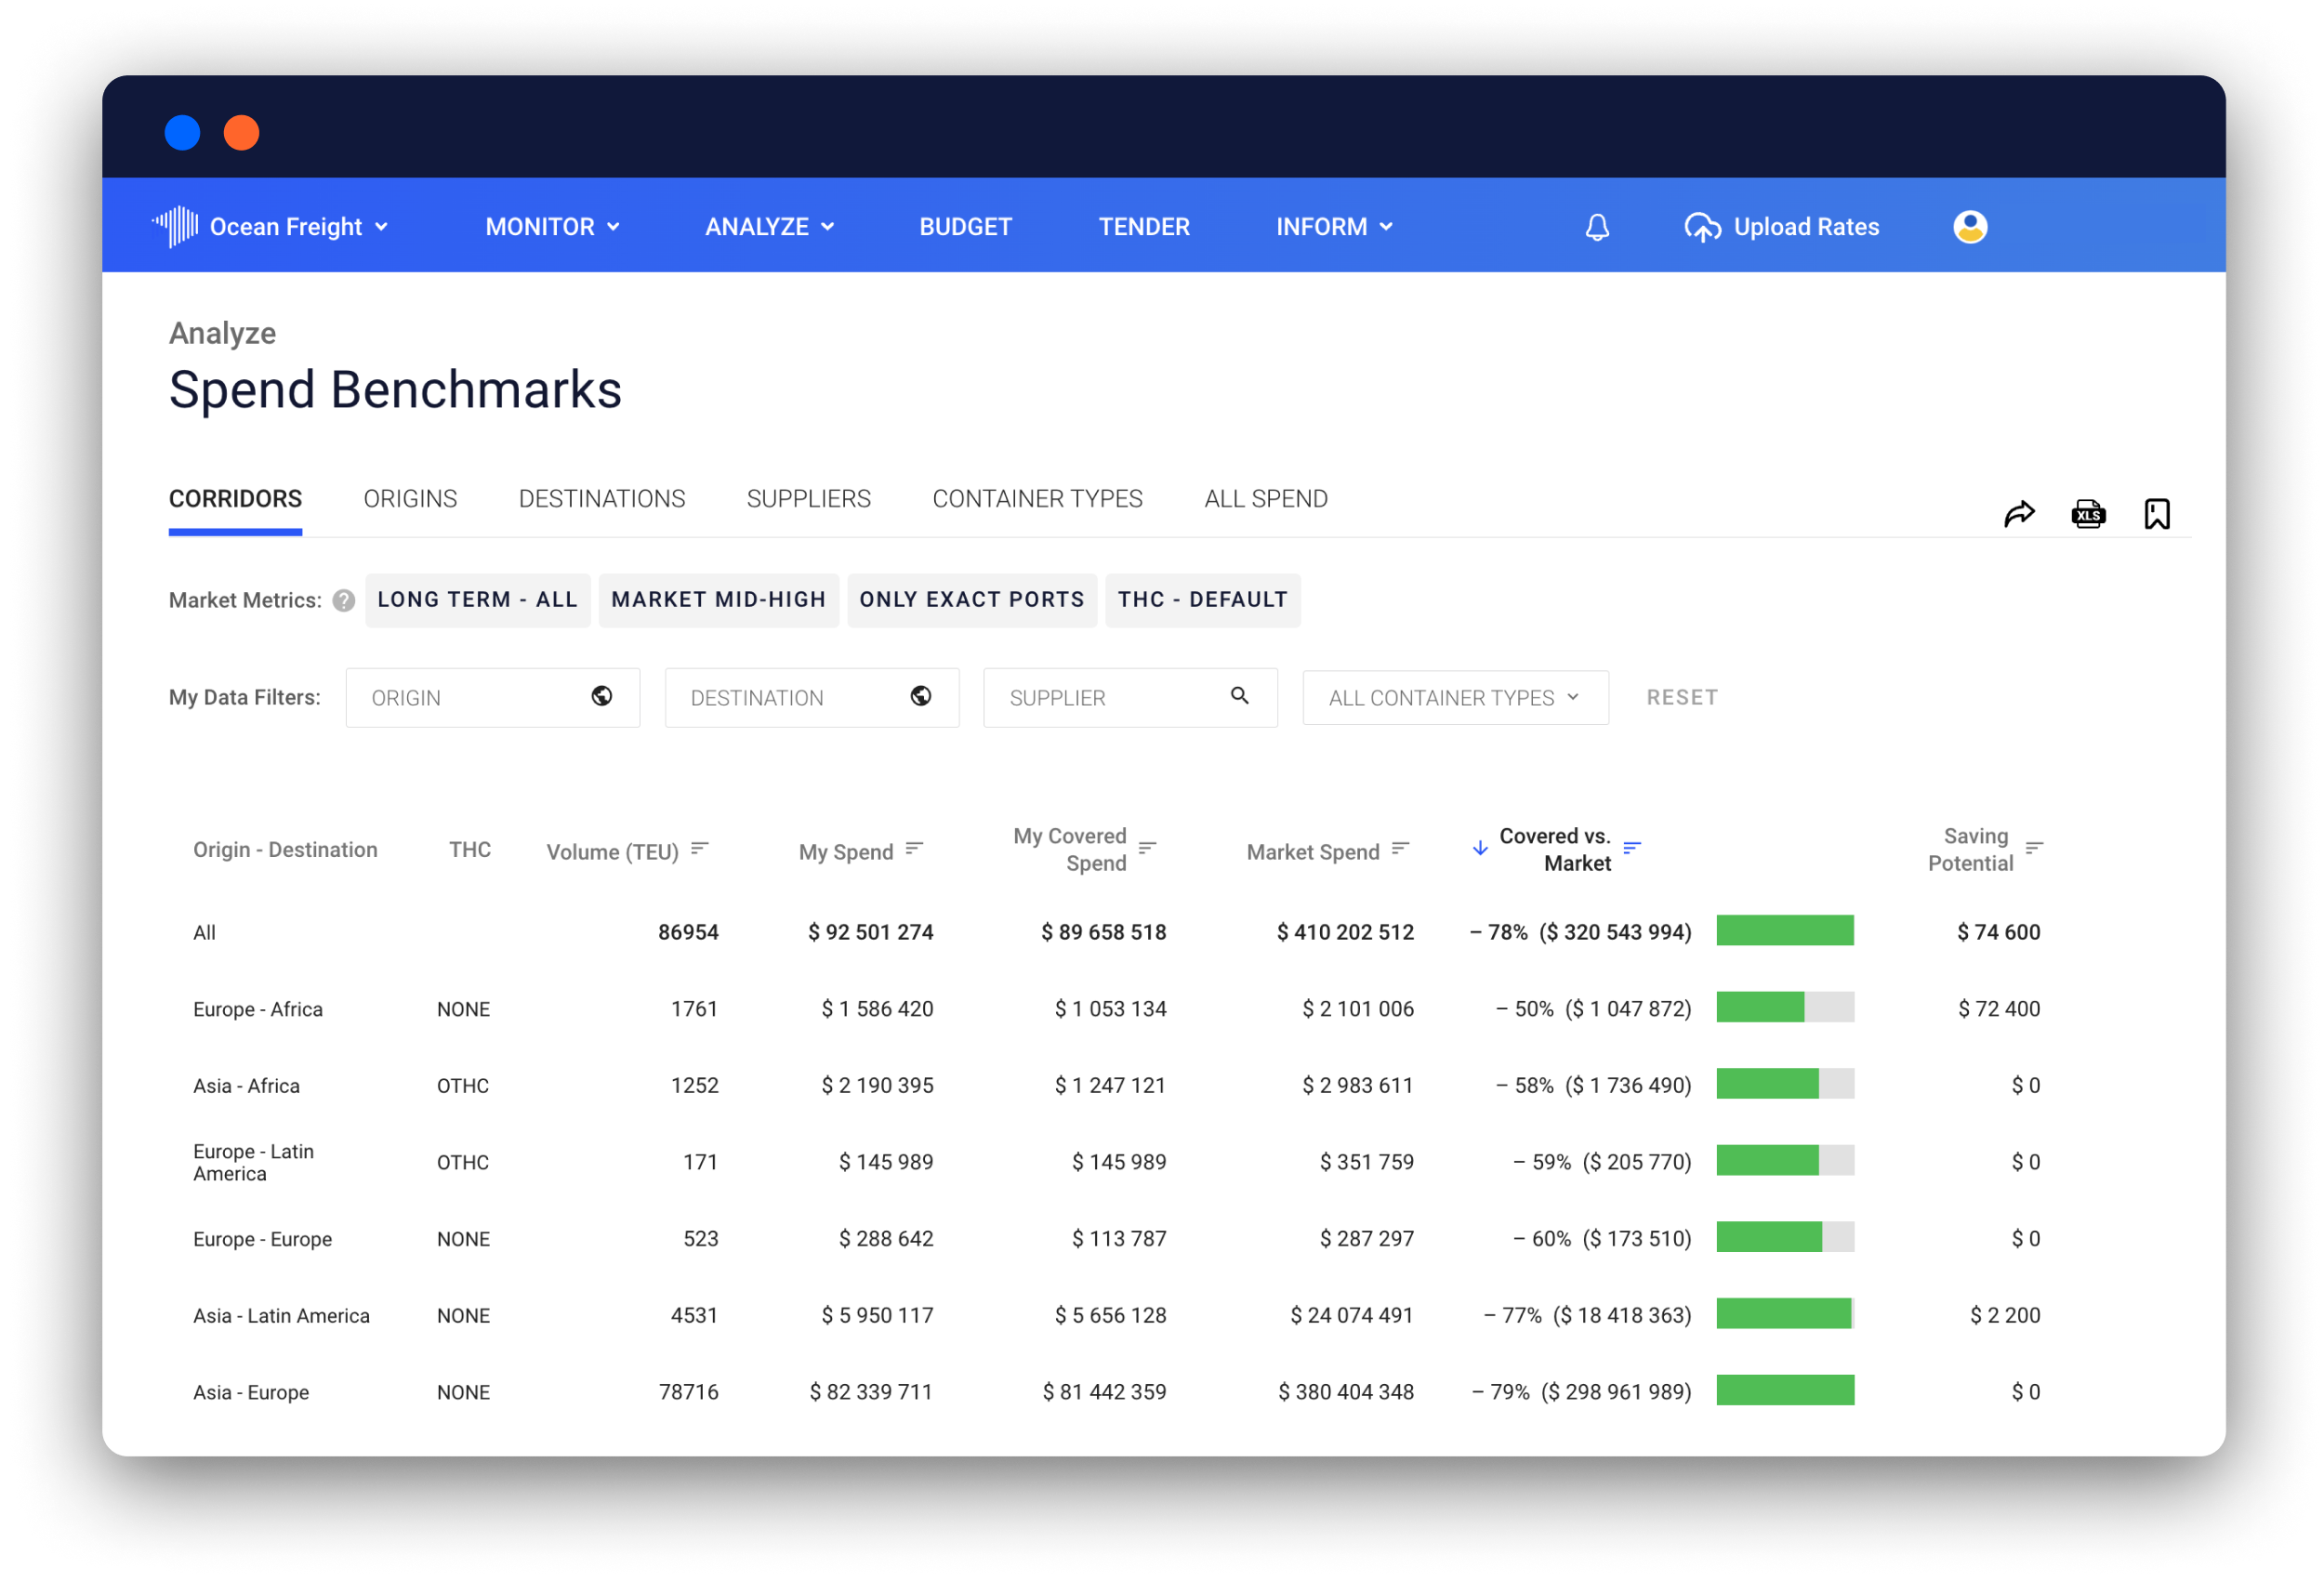Click MARKET MID-HIGH metric chip
This screenshot has height=1581, width=2324.
718,600
